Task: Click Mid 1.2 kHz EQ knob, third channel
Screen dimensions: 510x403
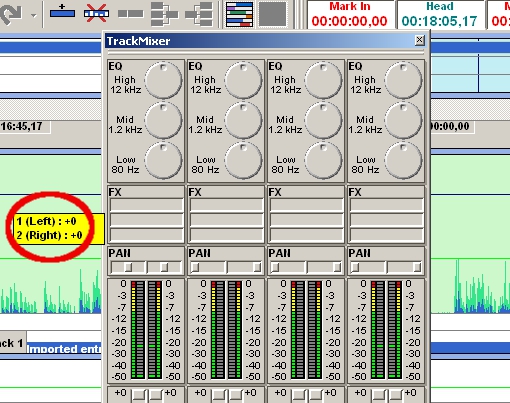Action: tap(323, 120)
